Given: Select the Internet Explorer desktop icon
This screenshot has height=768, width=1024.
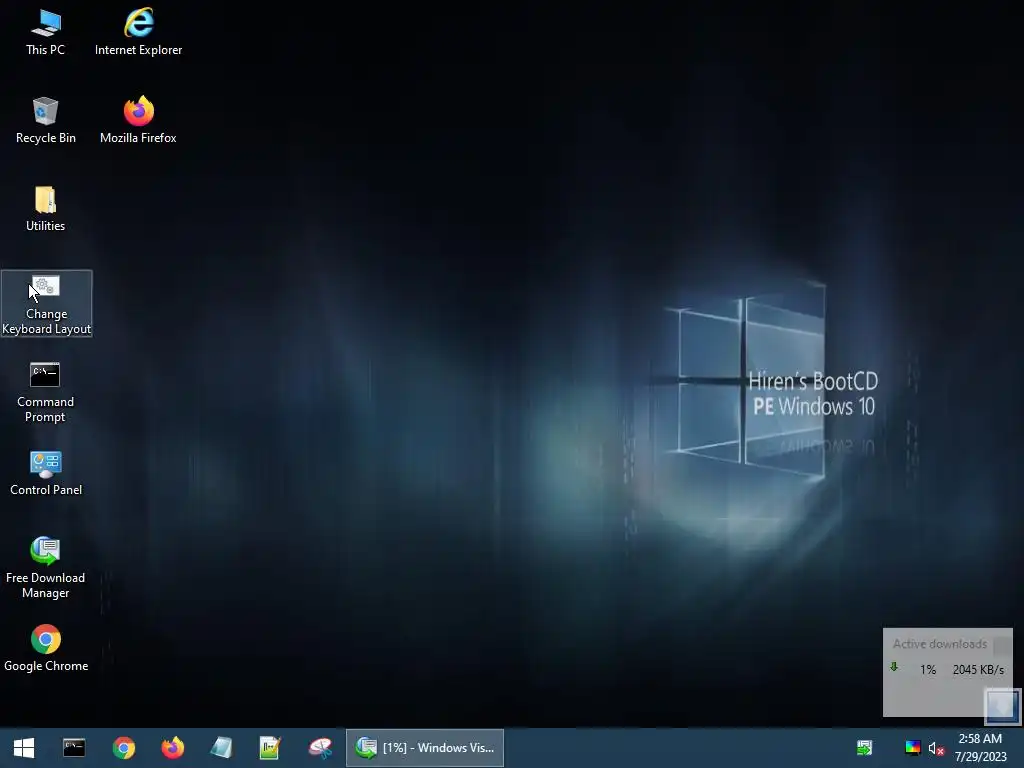Looking at the screenshot, I should click(138, 32).
